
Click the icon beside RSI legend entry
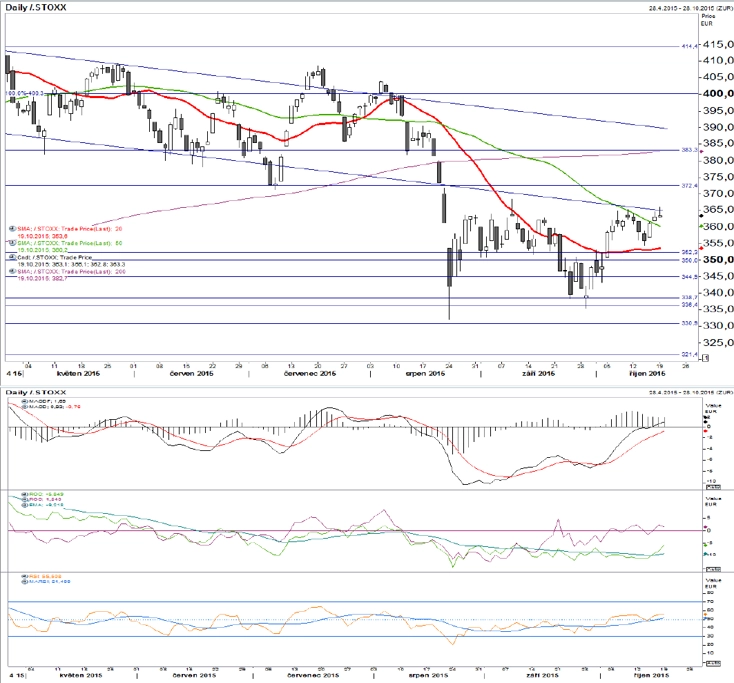click(25, 576)
